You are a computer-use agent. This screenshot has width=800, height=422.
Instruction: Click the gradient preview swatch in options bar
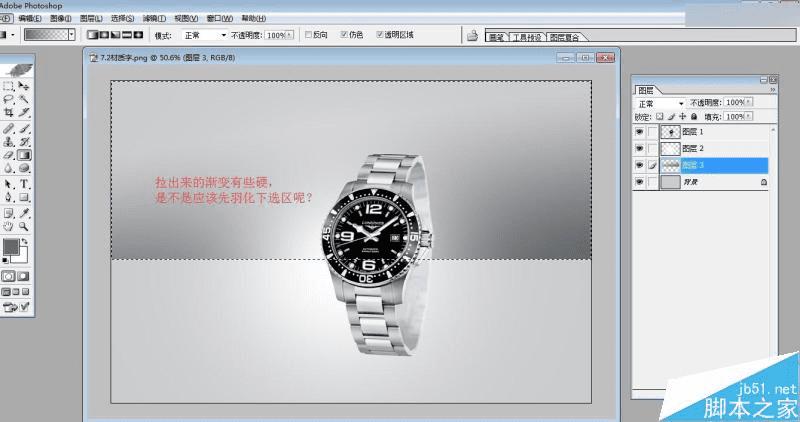(46, 35)
